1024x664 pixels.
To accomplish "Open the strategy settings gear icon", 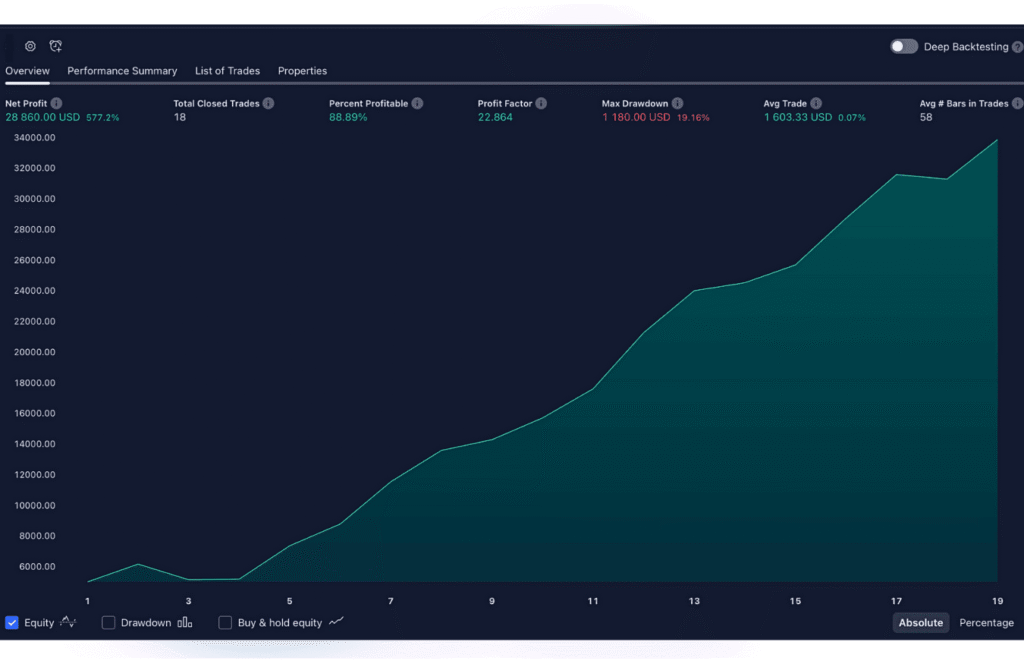I will [x=30, y=46].
